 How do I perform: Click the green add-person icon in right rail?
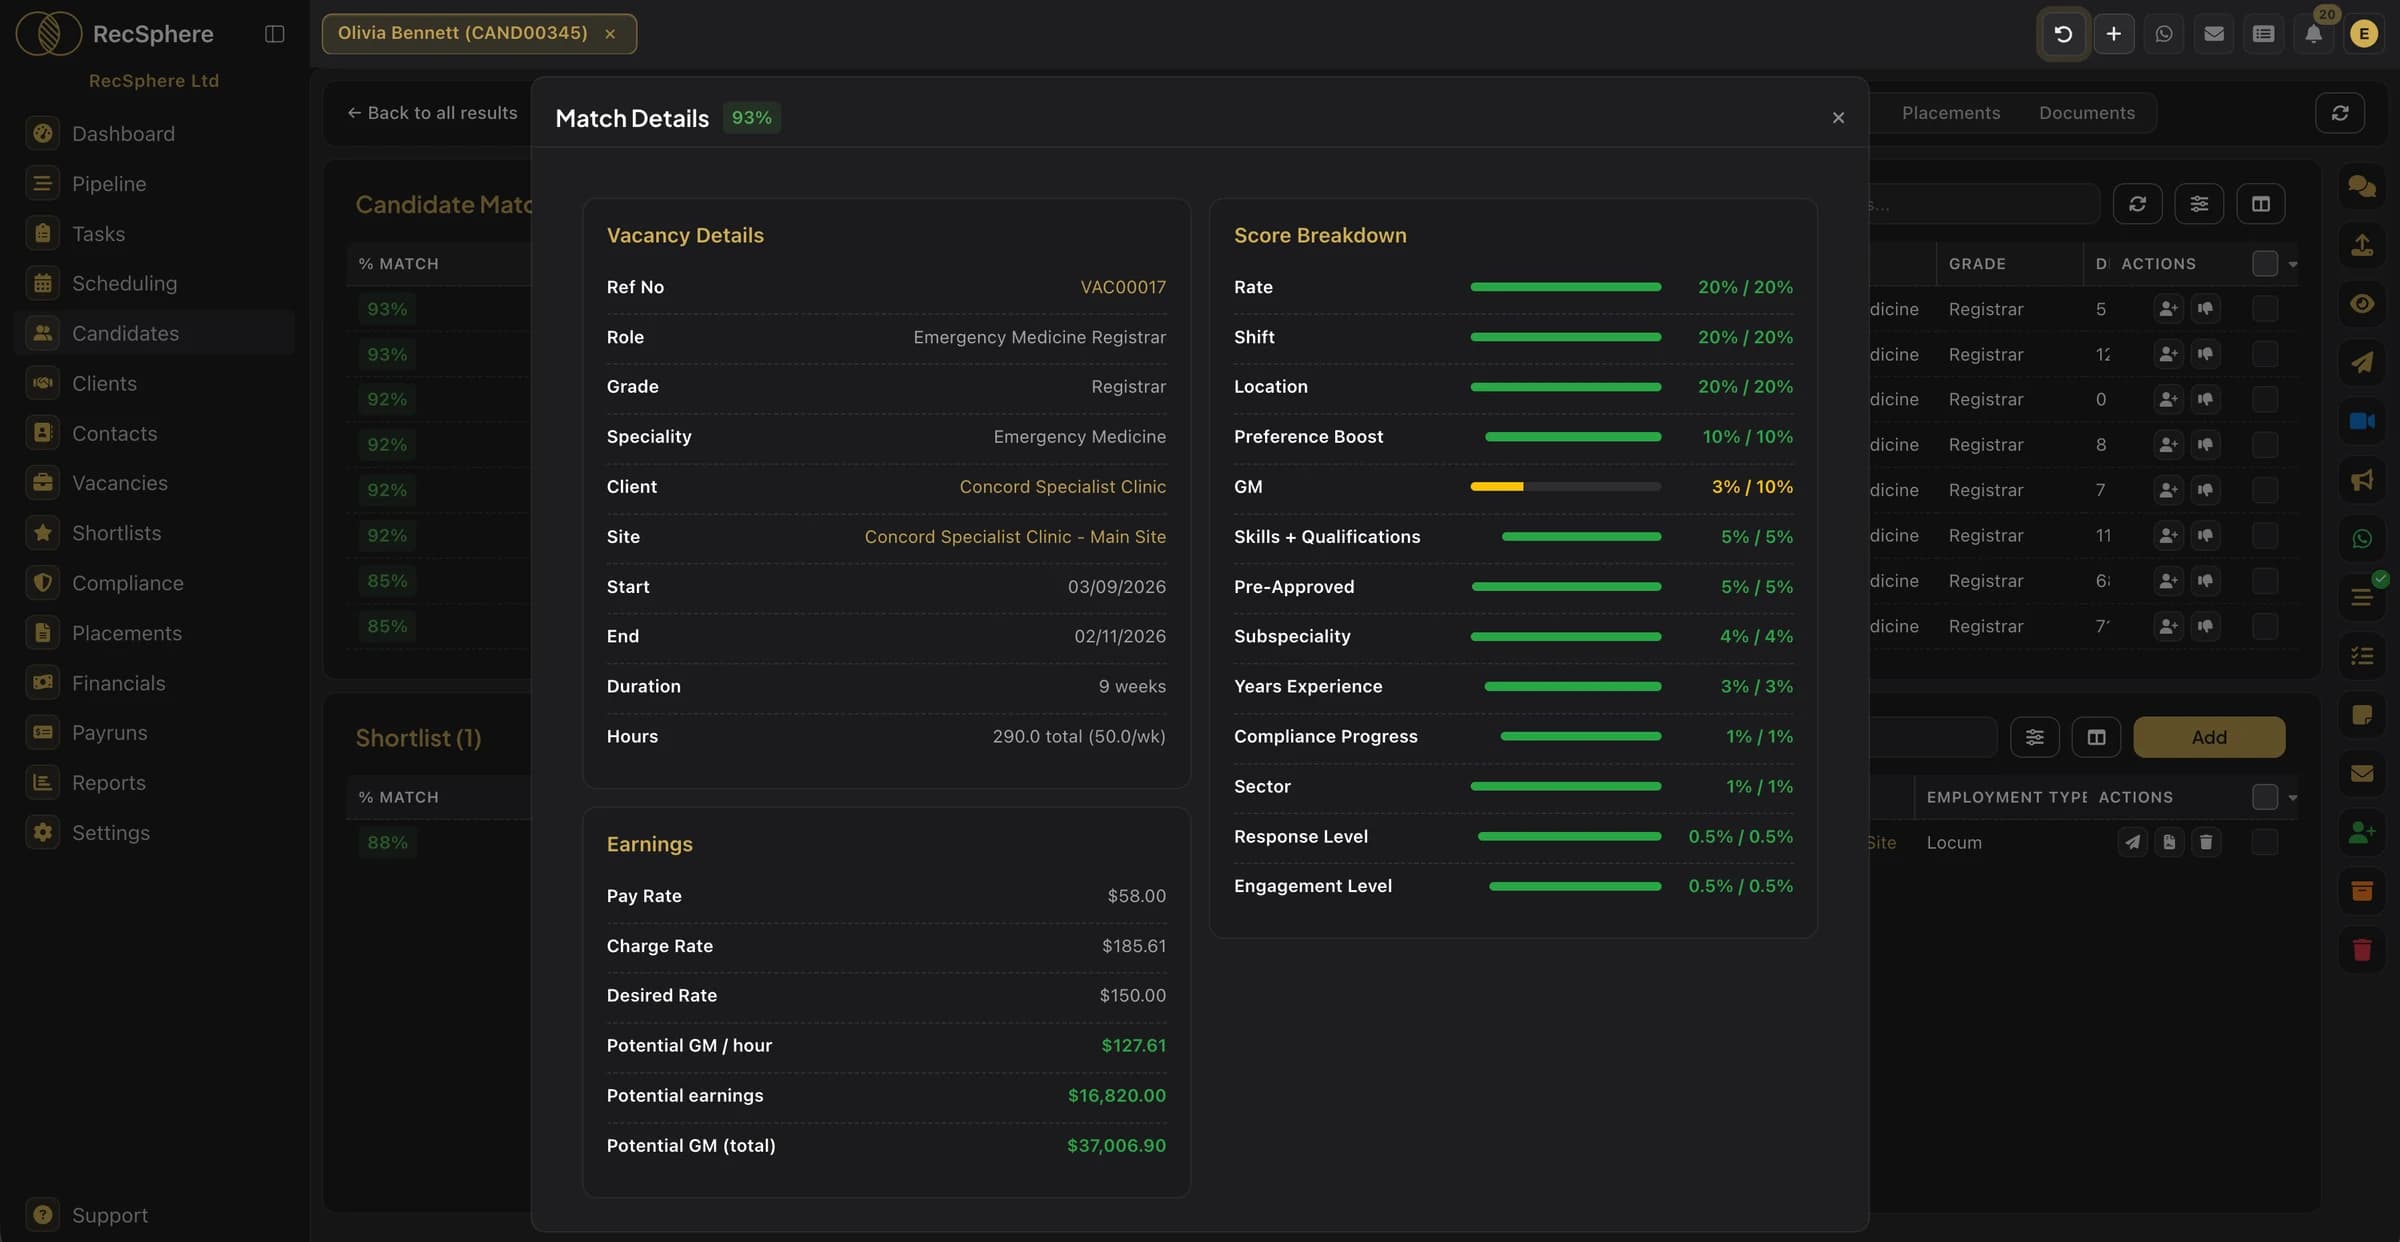[2362, 832]
